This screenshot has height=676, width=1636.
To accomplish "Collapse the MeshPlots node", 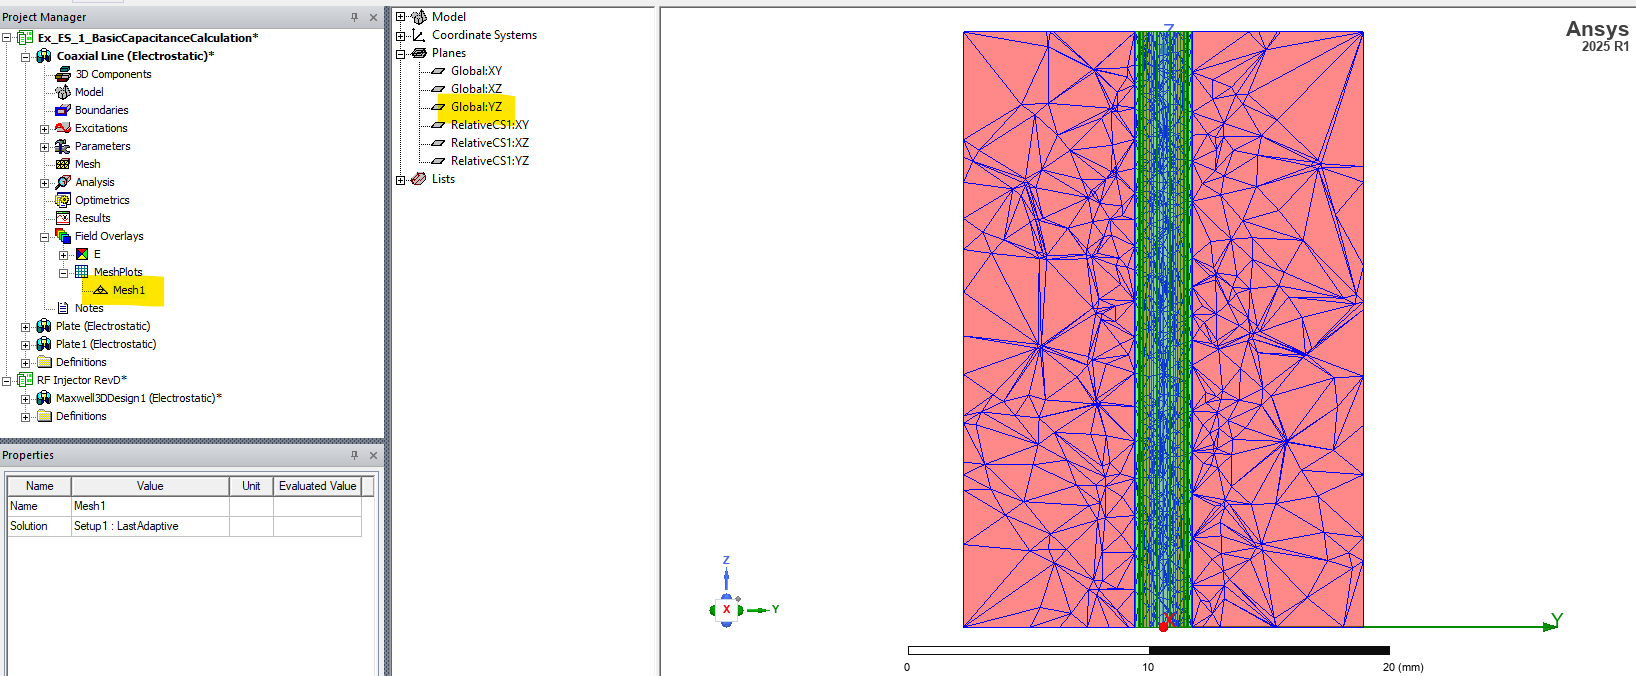I will click(x=63, y=273).
